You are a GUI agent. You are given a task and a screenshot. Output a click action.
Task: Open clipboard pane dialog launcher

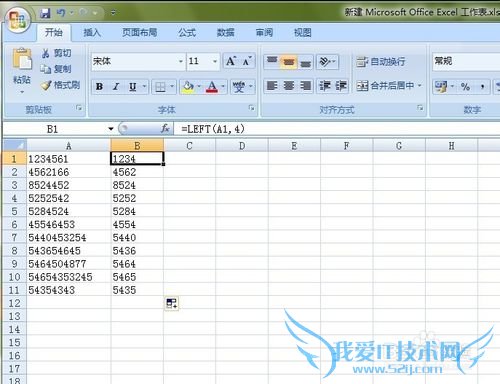tap(79, 108)
